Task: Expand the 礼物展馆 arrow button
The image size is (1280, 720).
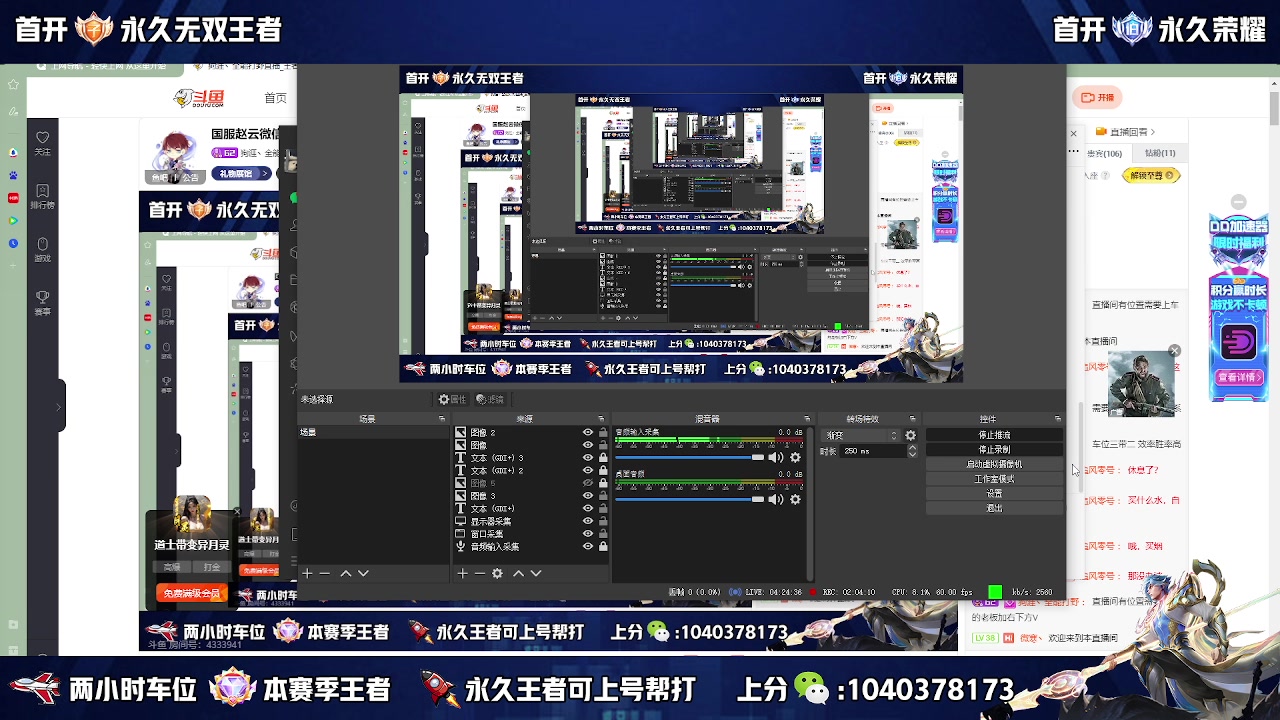Action: [267, 174]
